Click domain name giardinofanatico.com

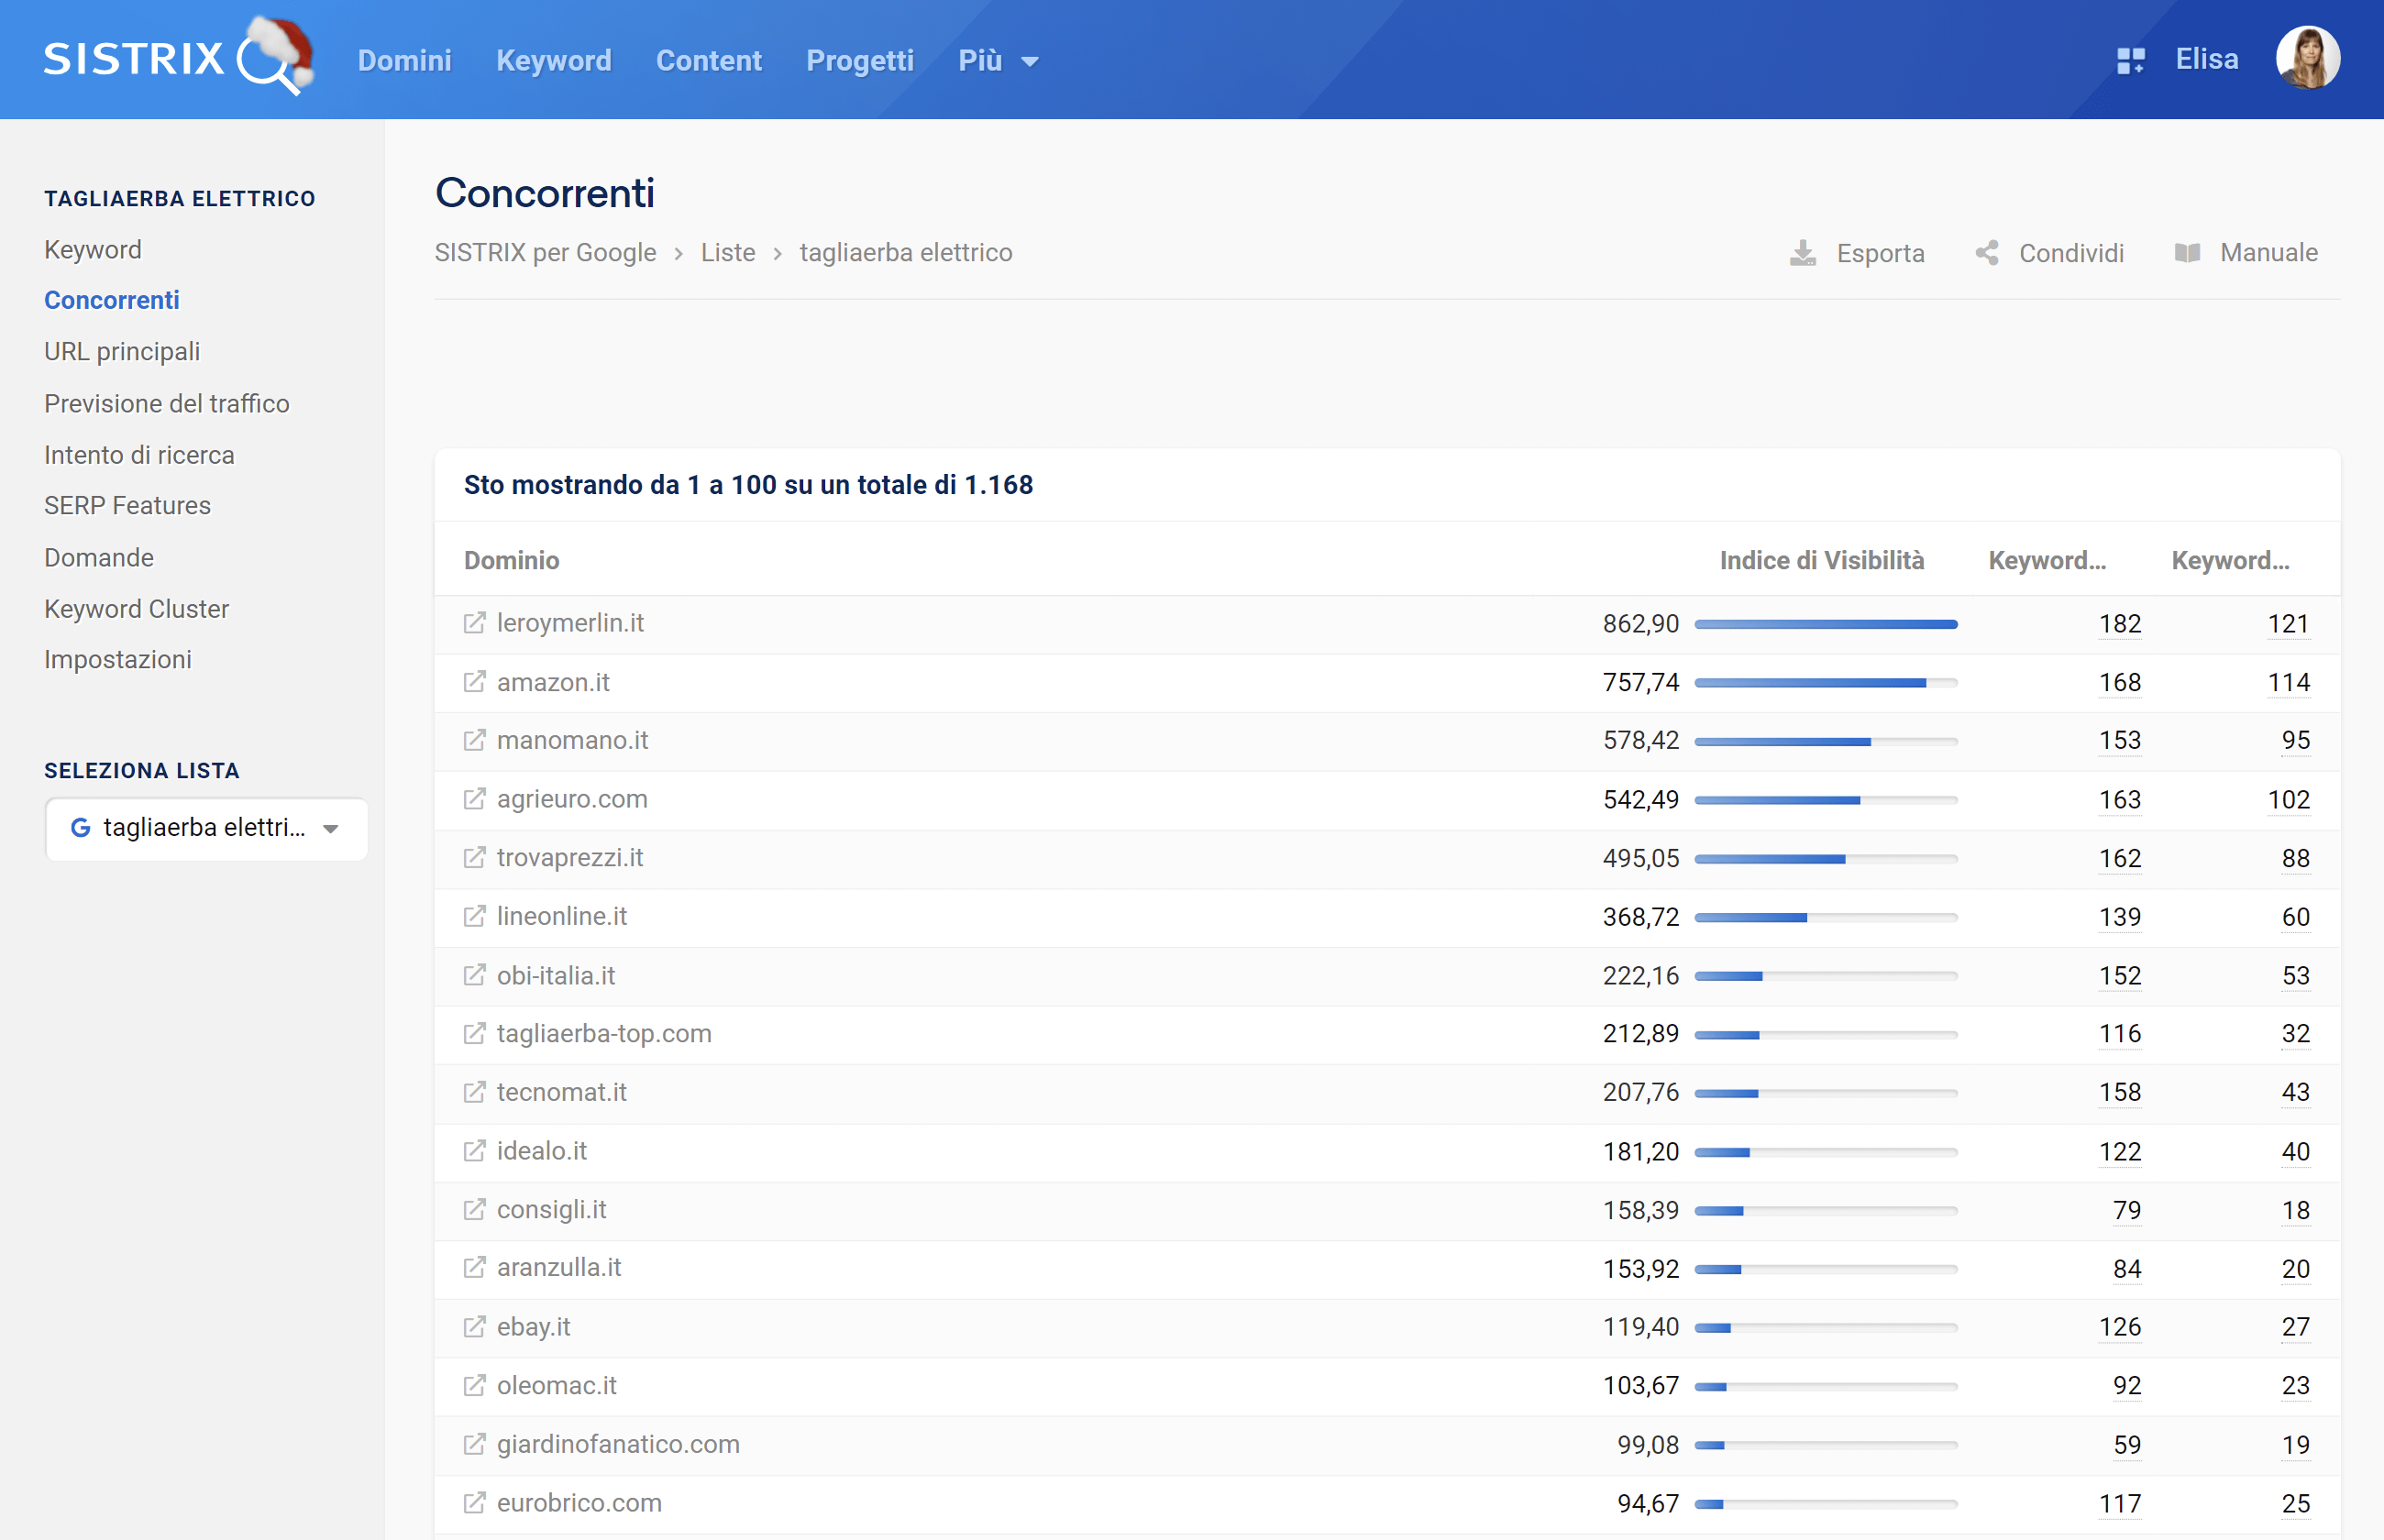click(x=618, y=1444)
